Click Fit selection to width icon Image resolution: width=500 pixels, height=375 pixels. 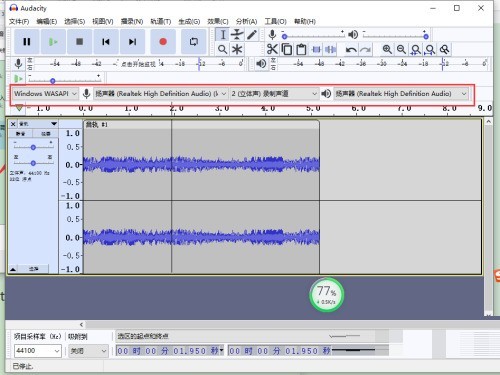[x=416, y=49]
